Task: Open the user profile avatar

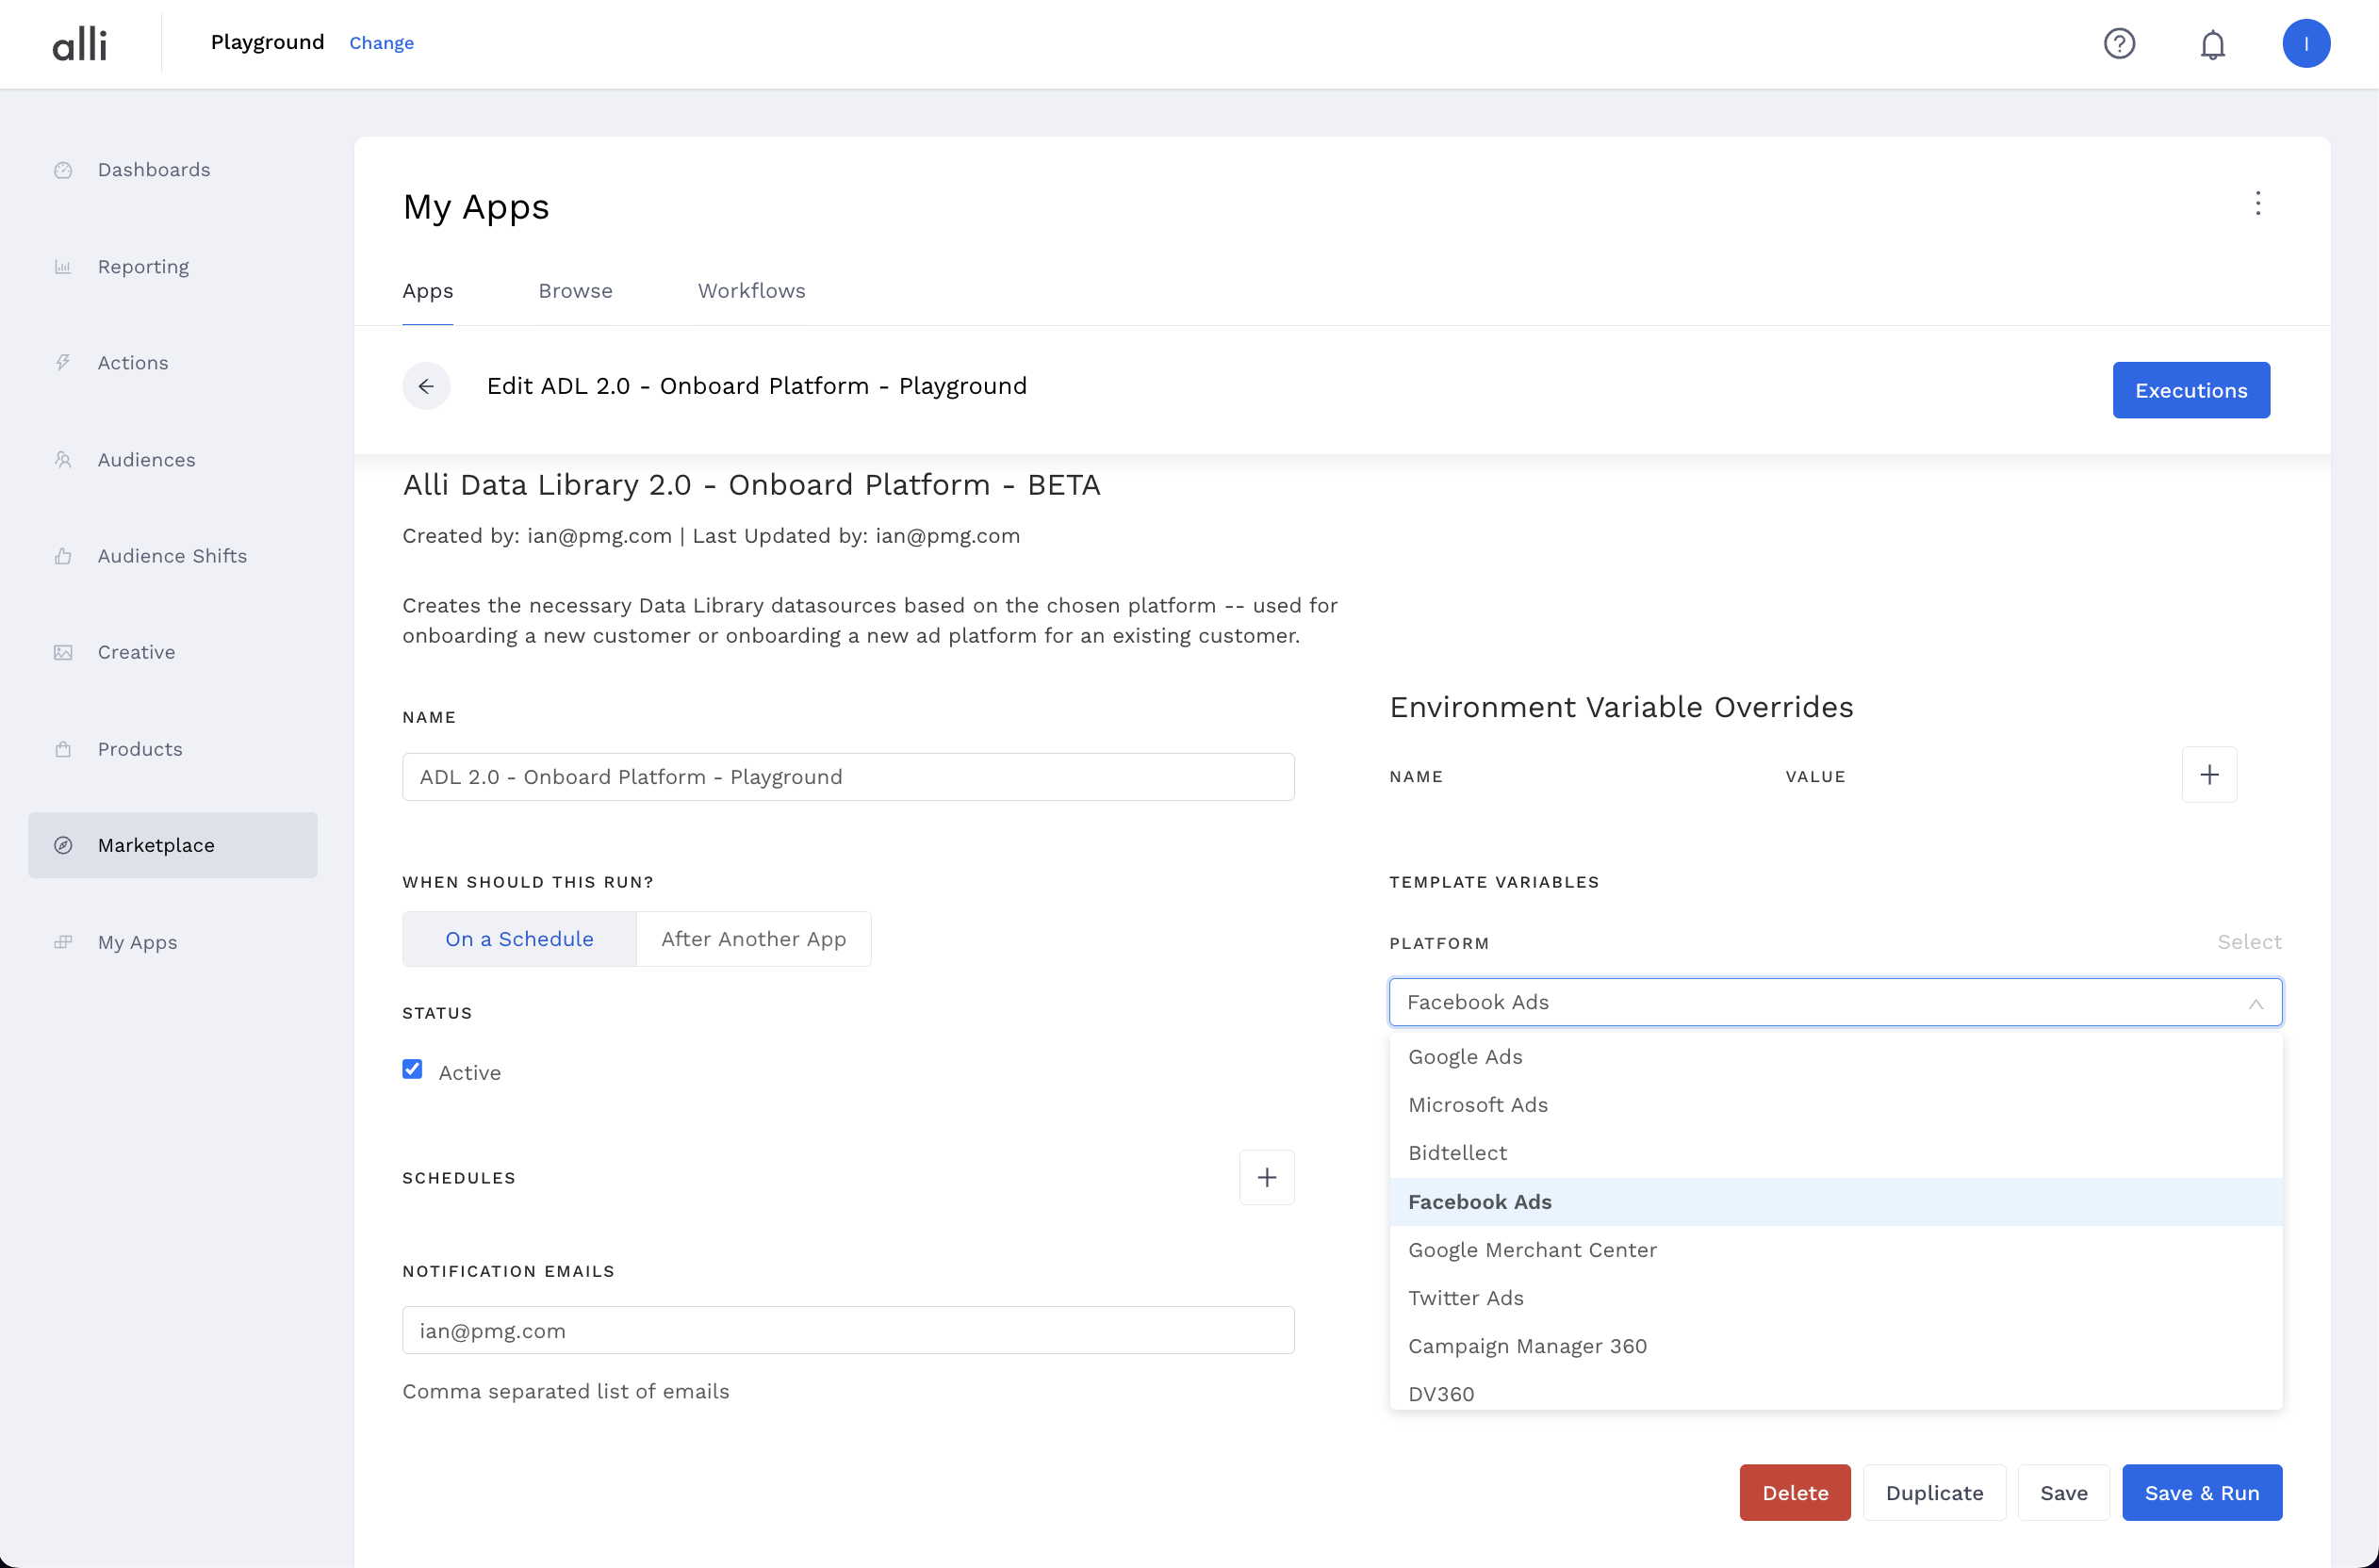Action: tap(2305, 44)
